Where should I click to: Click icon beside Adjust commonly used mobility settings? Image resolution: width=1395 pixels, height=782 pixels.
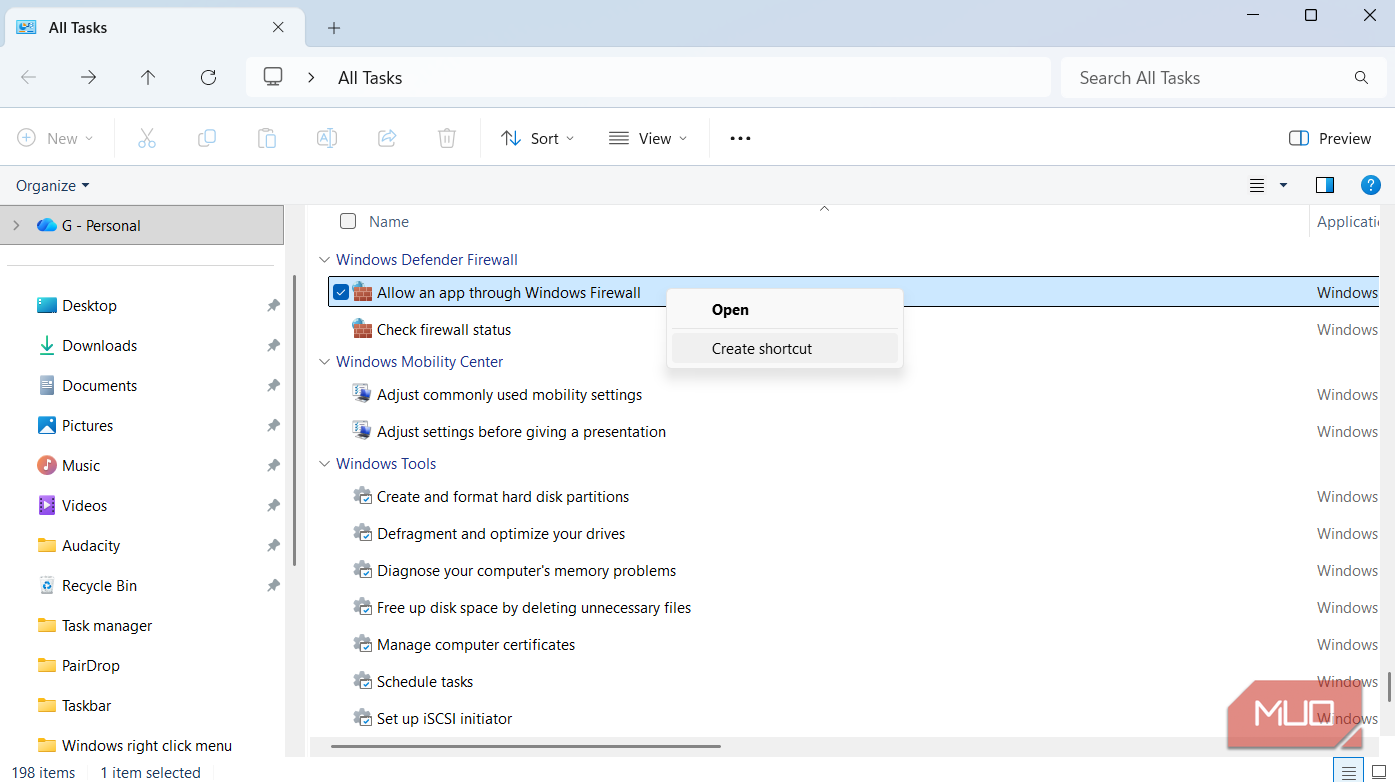(362, 393)
